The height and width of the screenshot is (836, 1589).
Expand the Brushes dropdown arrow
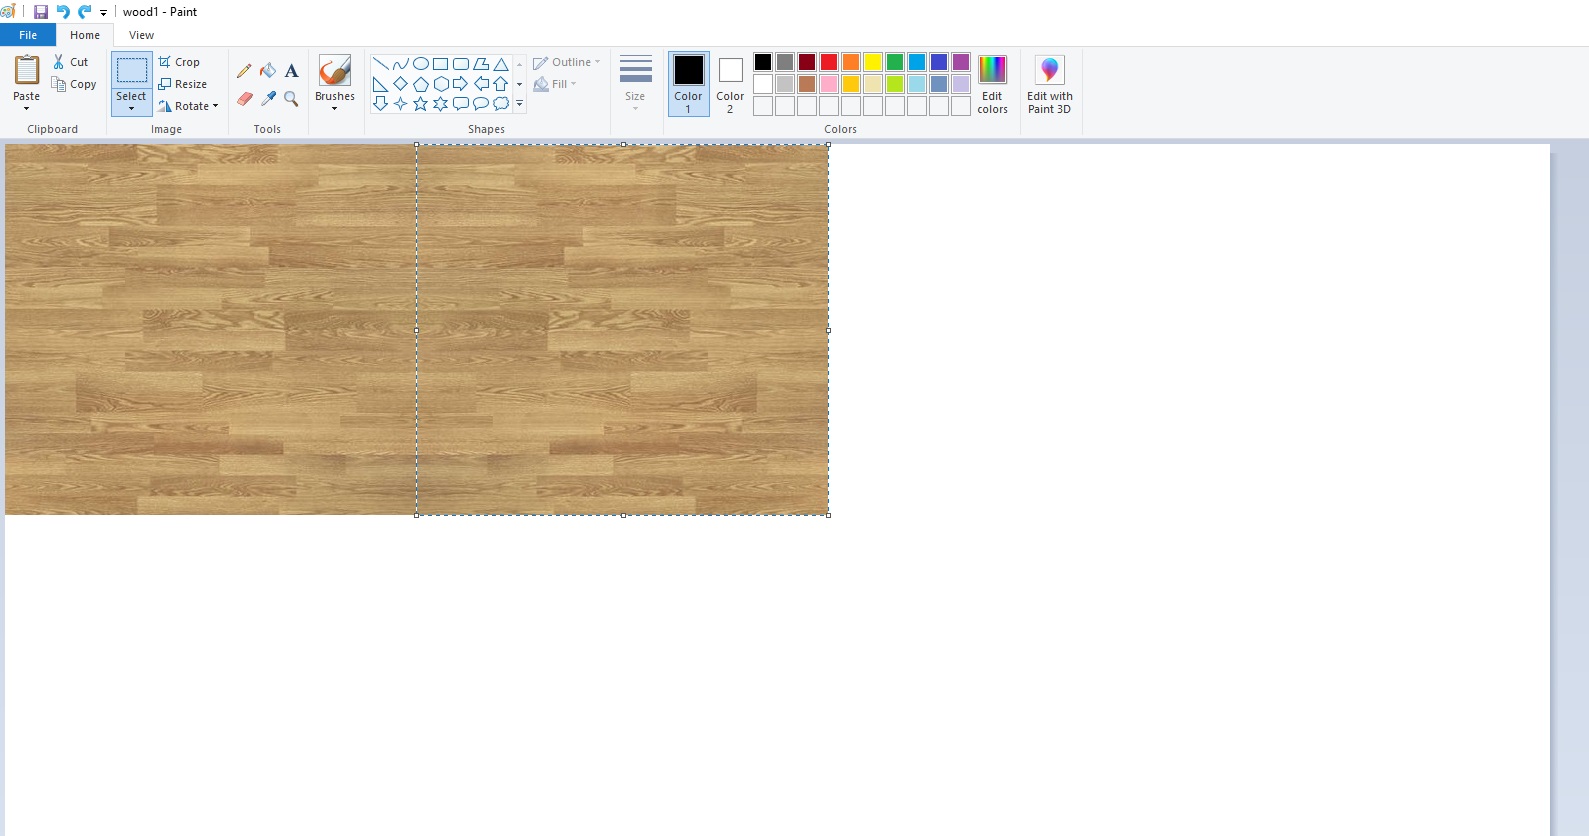pyautogui.click(x=335, y=108)
